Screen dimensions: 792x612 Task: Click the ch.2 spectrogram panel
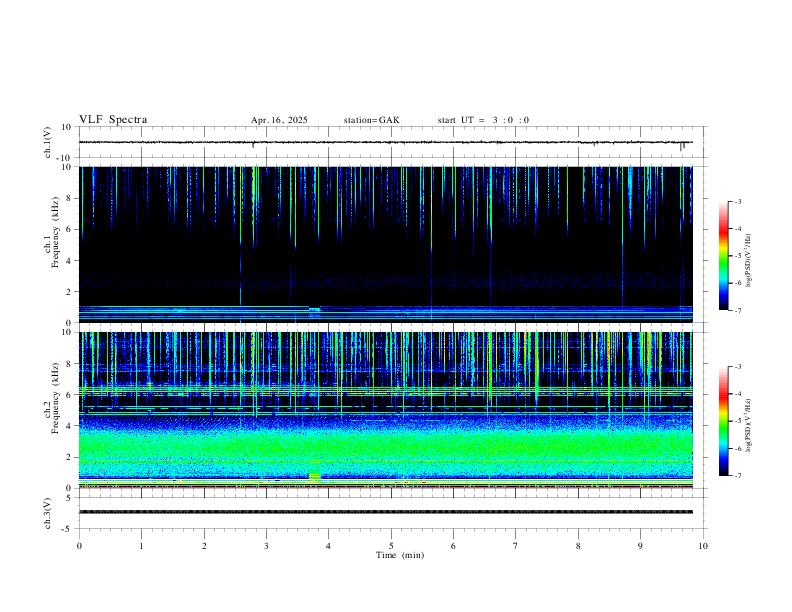pos(386,410)
